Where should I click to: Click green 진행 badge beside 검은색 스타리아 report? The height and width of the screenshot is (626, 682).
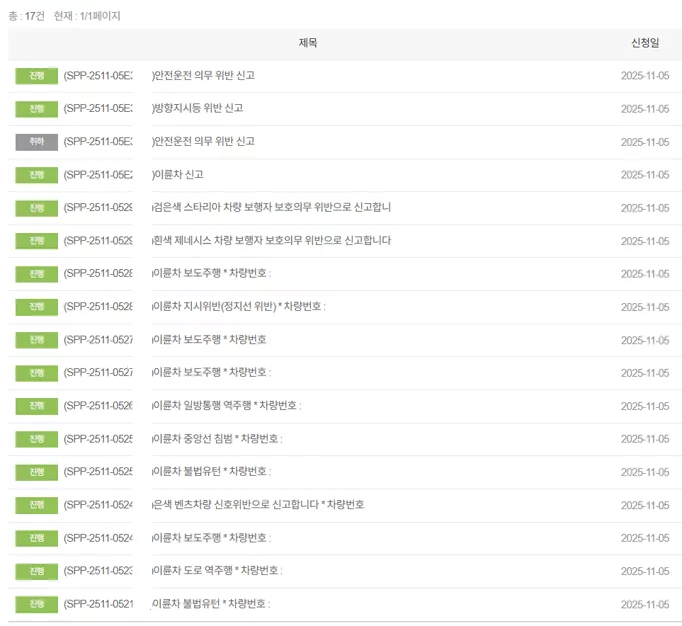click(x=37, y=208)
